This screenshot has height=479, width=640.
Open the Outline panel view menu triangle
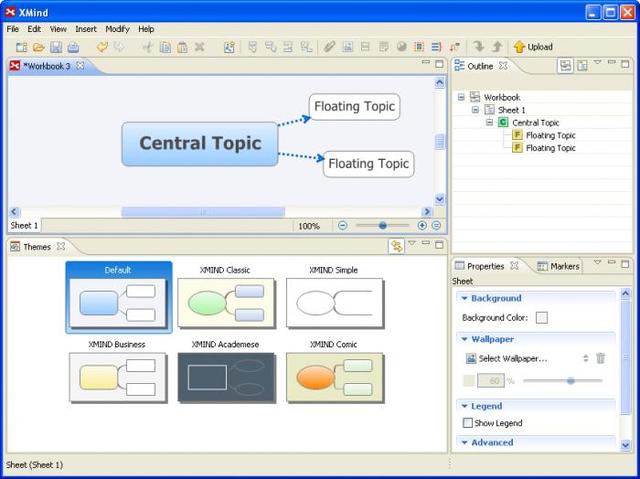tap(597, 62)
